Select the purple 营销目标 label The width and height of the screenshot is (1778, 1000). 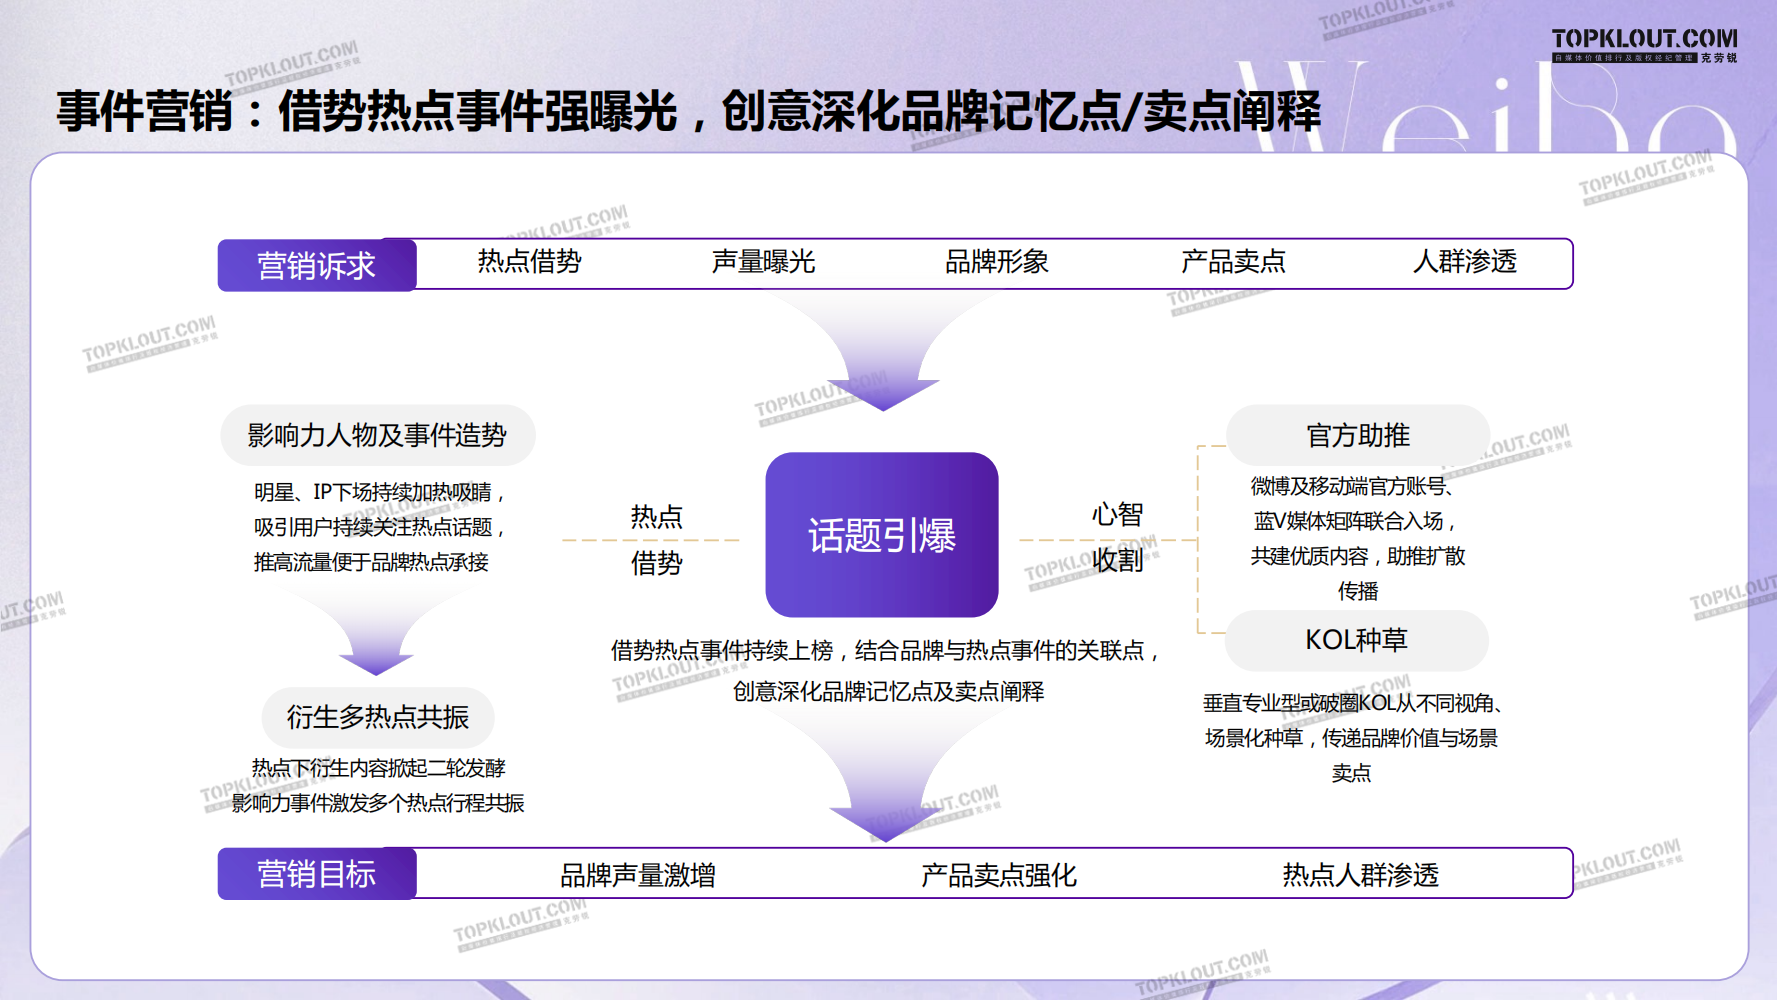(316, 874)
